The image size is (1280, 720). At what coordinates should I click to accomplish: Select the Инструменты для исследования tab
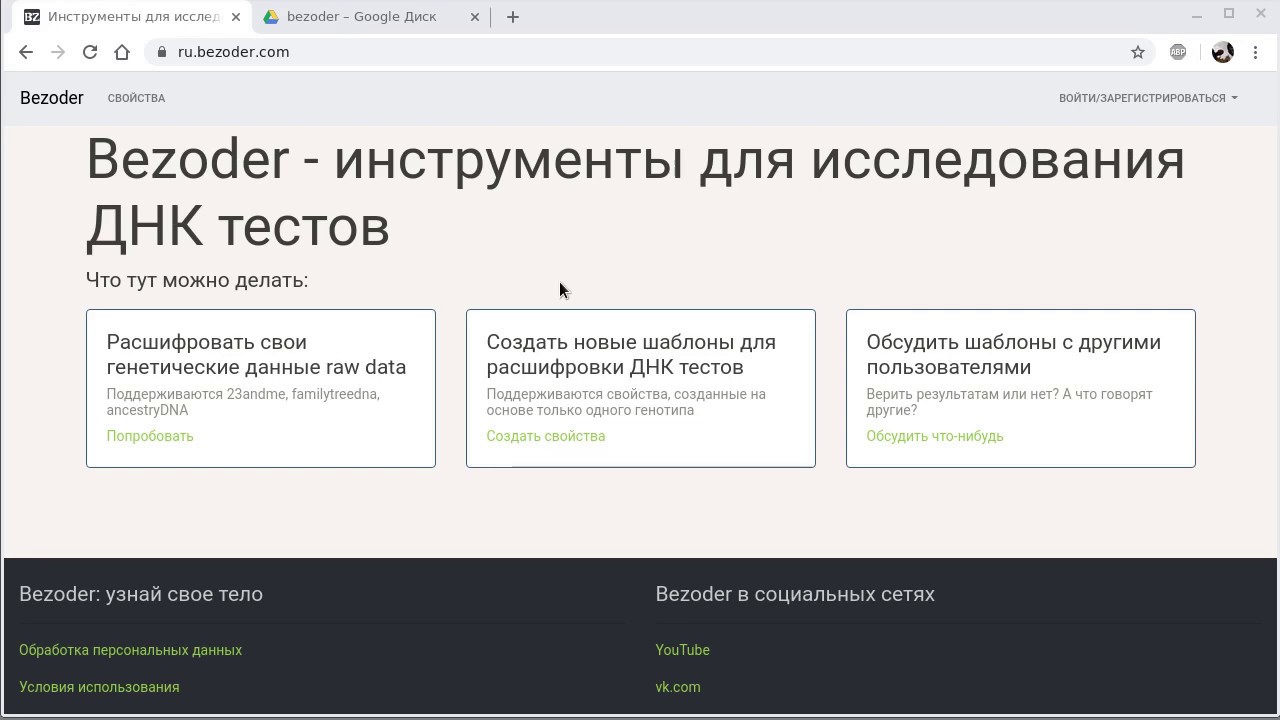[132, 17]
